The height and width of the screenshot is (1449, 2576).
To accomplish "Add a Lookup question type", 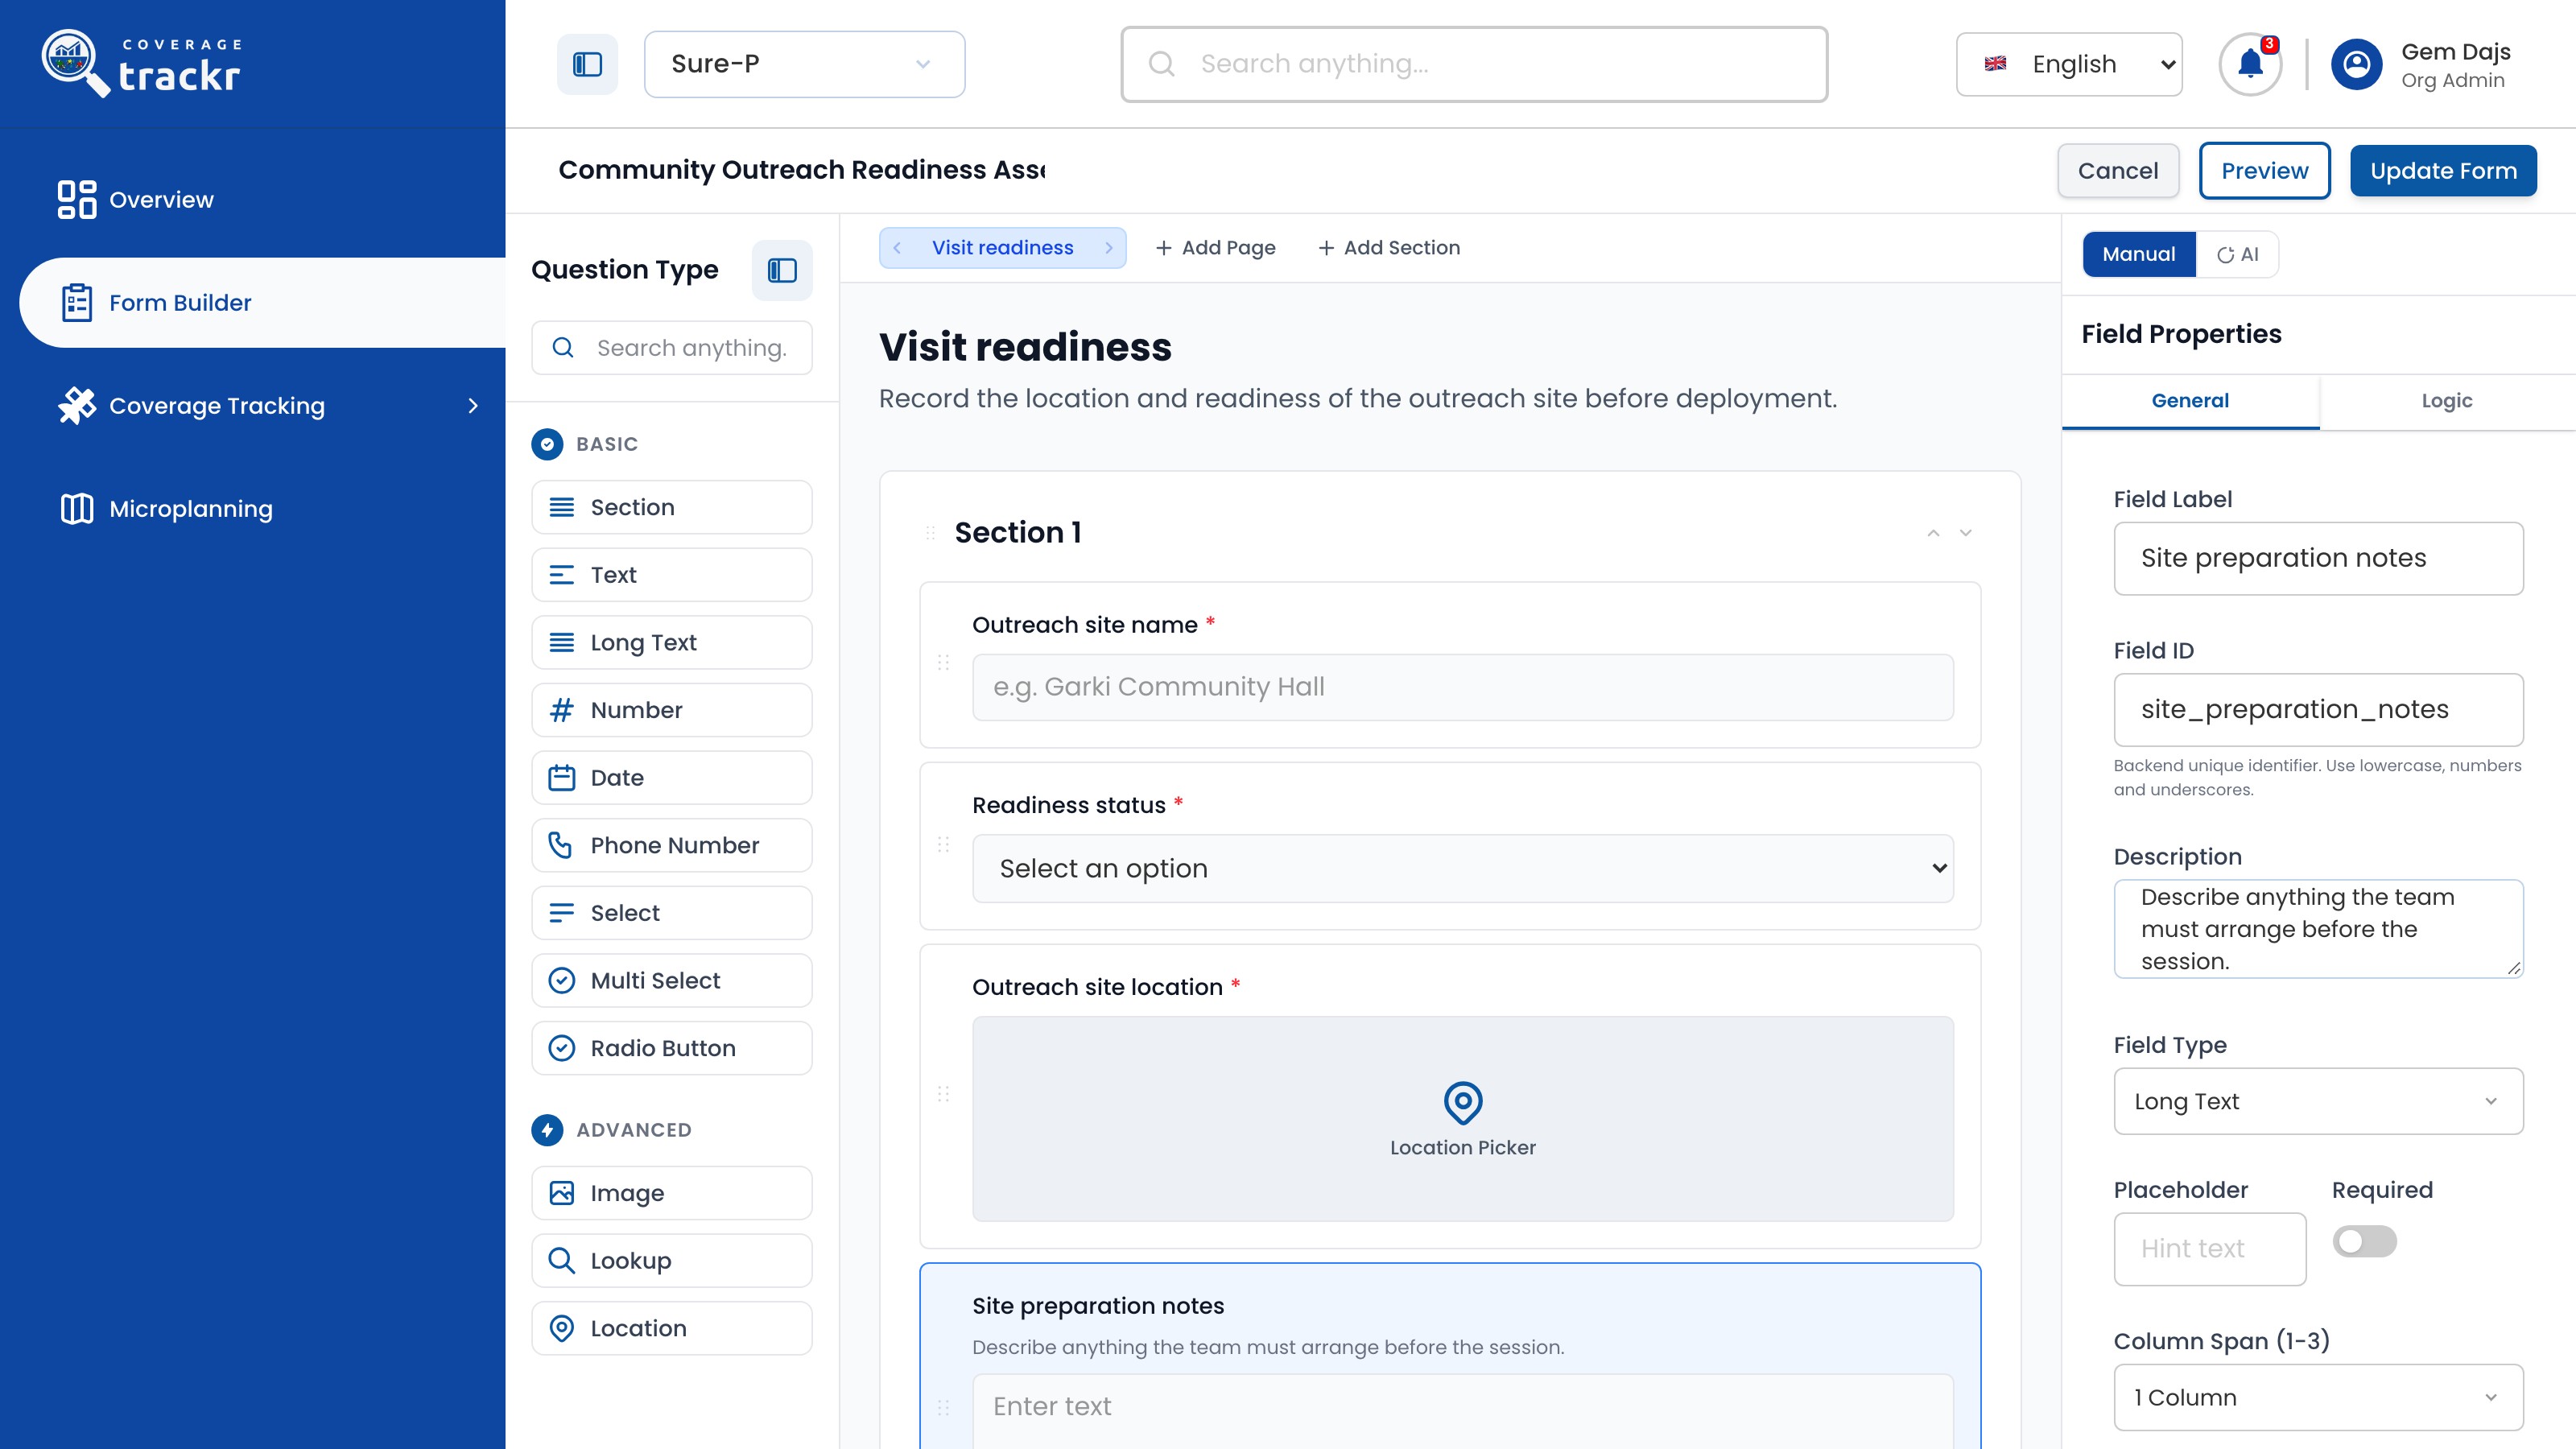I will click(672, 1261).
